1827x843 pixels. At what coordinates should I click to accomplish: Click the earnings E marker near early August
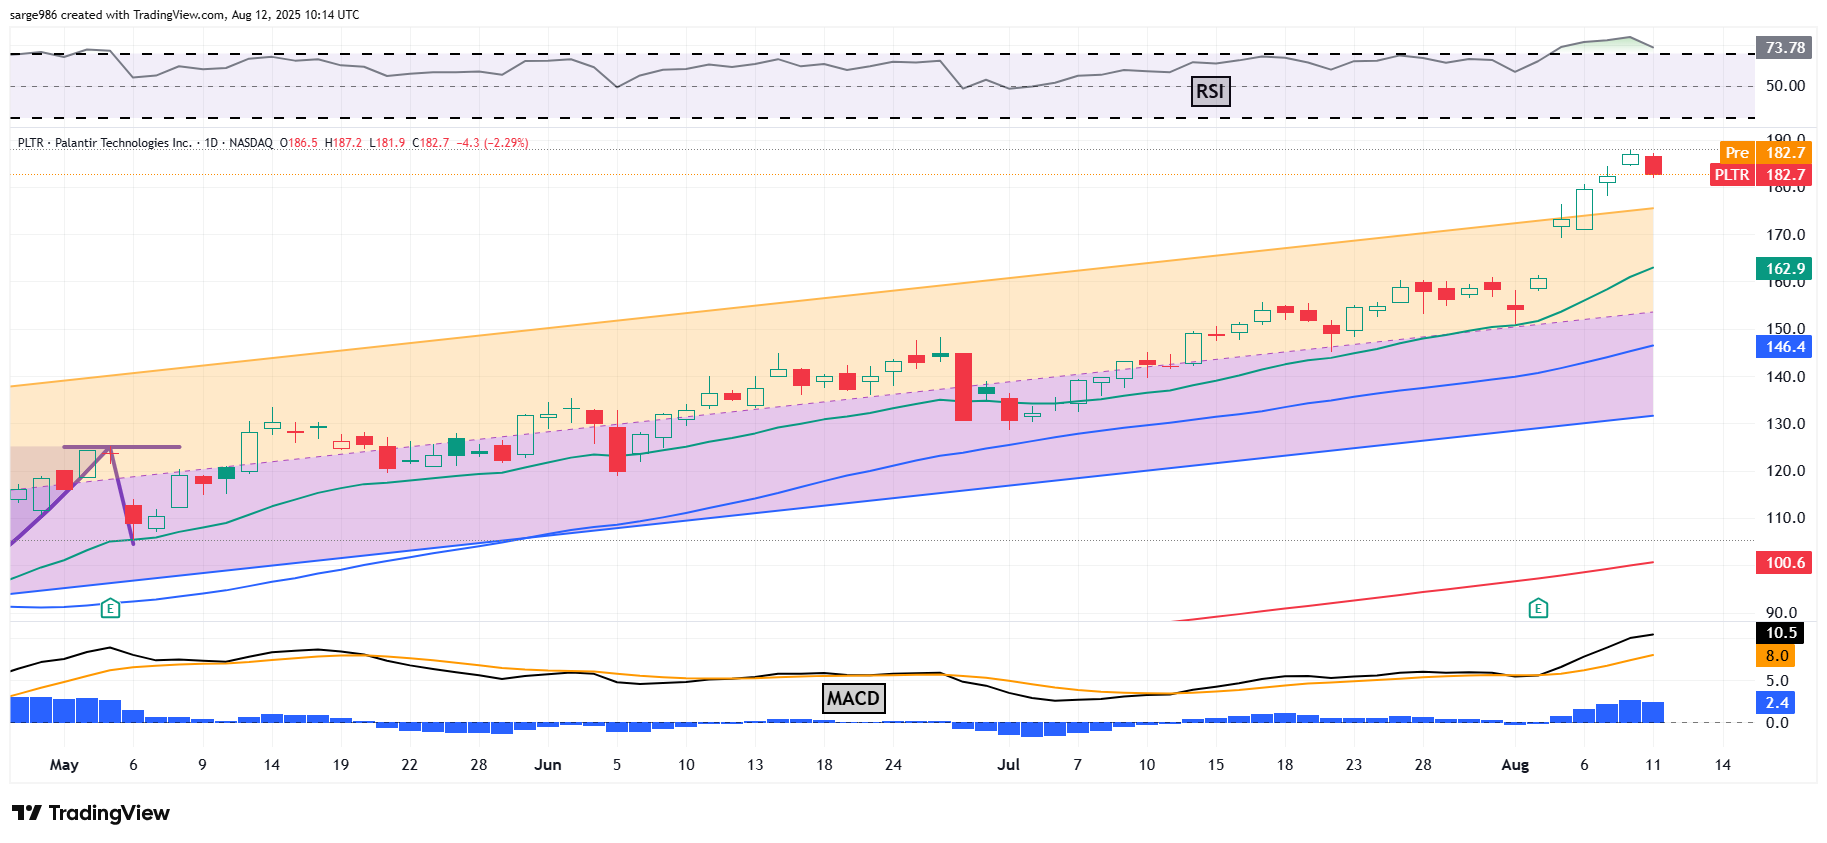point(1538,607)
